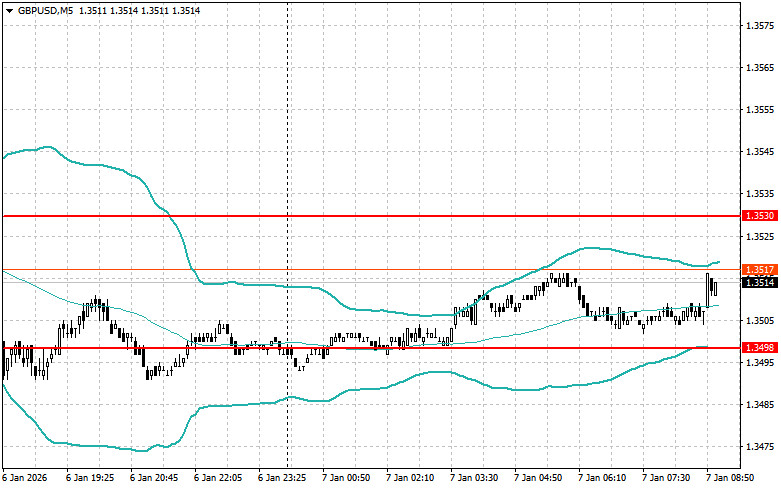
Task: Select the 1.3517 orange level price label
Action: 760,270
